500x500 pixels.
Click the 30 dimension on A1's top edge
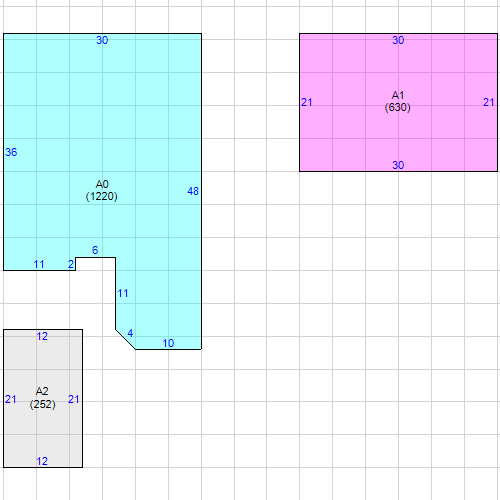pos(398,40)
